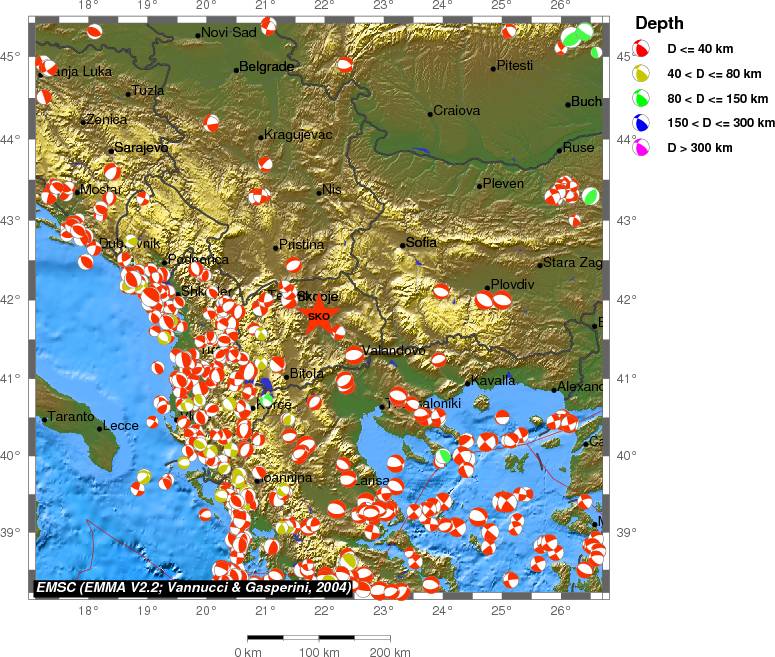Click the Novi Sad city label
Image resolution: width=775 pixels, height=657 pixels.
point(229,33)
